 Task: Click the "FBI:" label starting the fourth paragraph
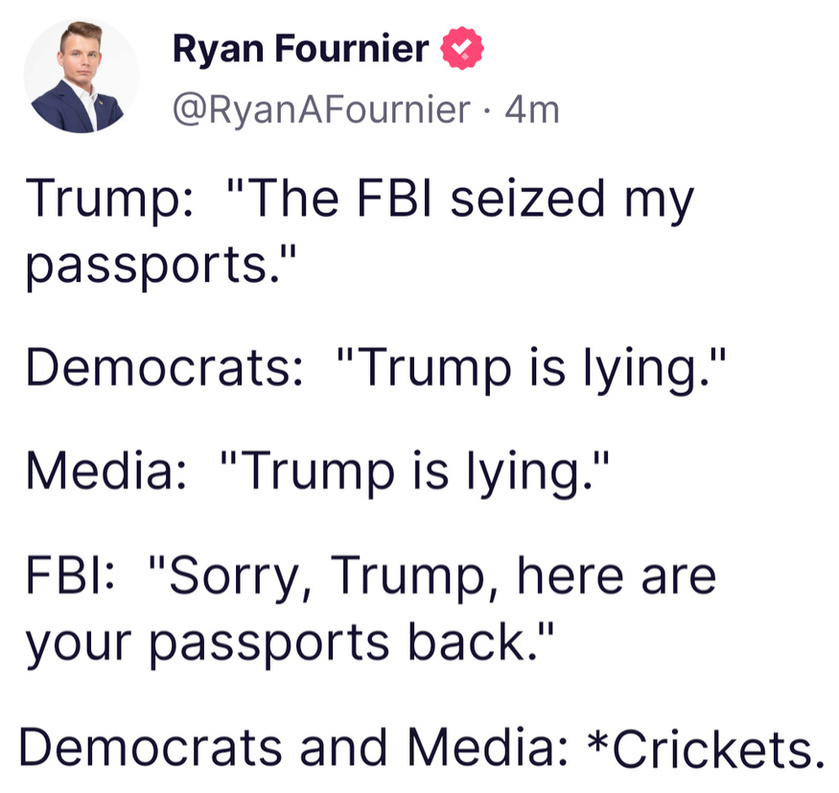coord(70,576)
